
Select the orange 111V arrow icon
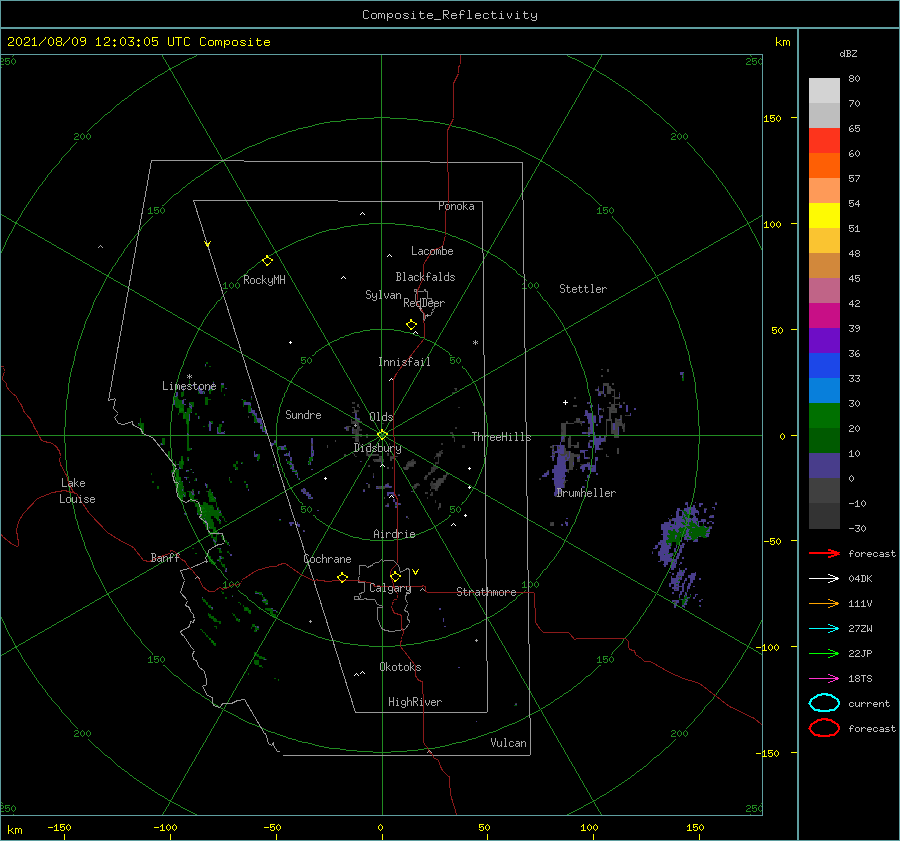(x=824, y=603)
